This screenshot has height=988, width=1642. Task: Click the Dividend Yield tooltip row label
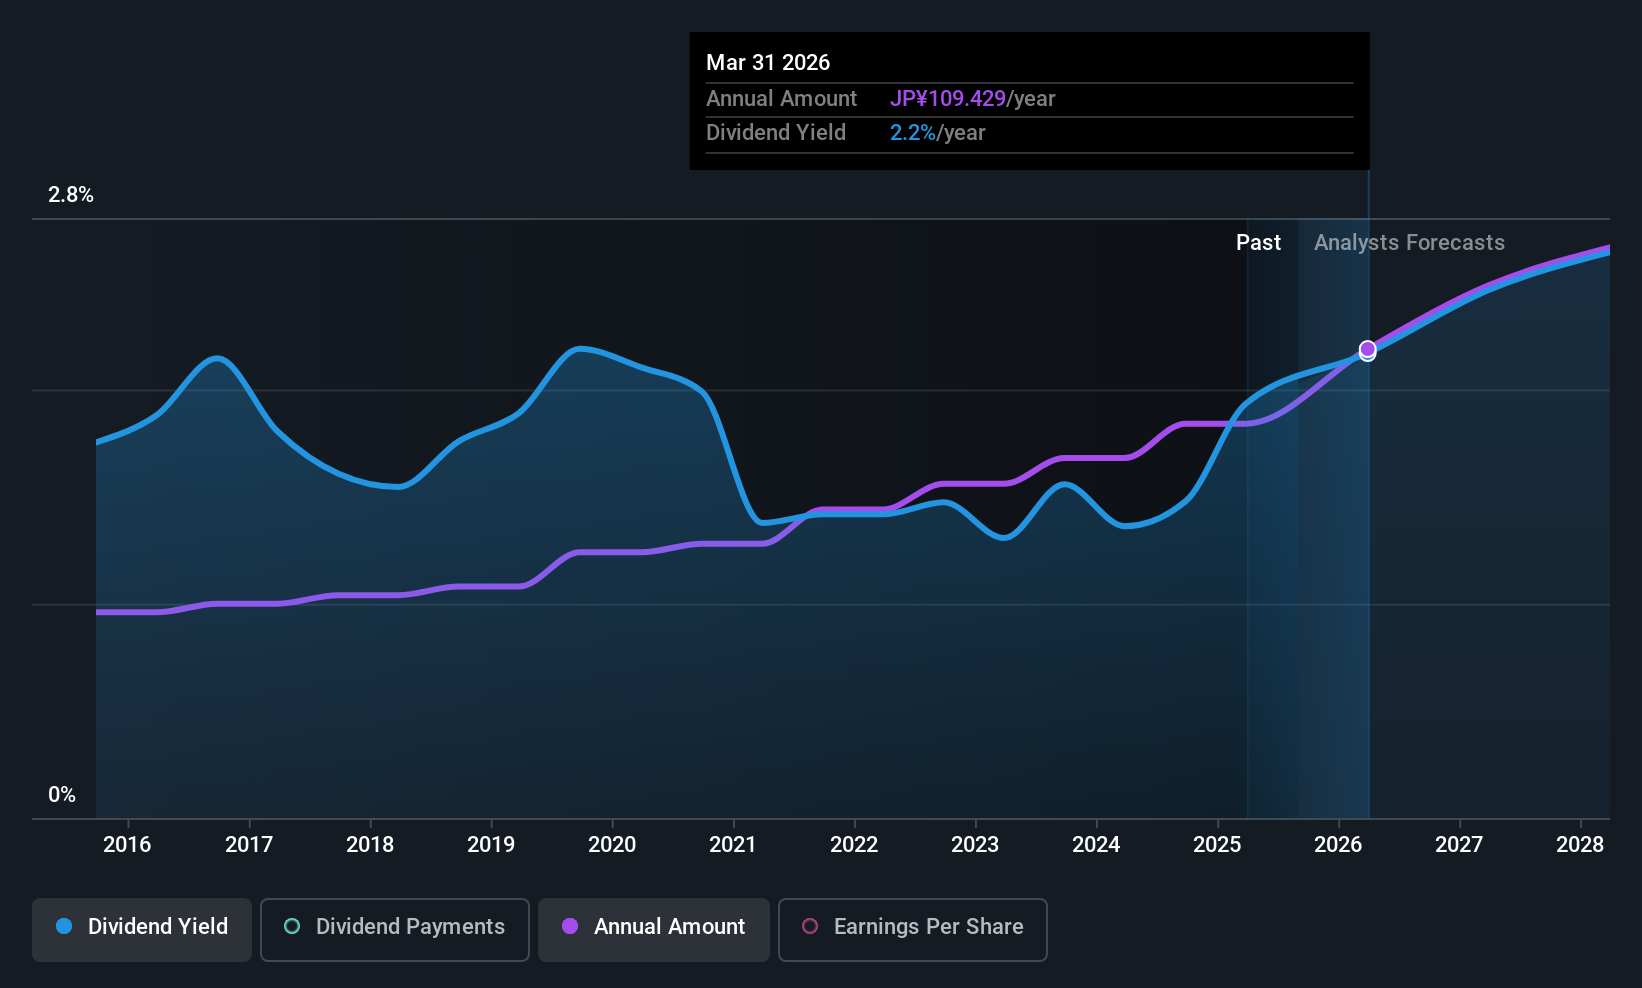(x=776, y=133)
